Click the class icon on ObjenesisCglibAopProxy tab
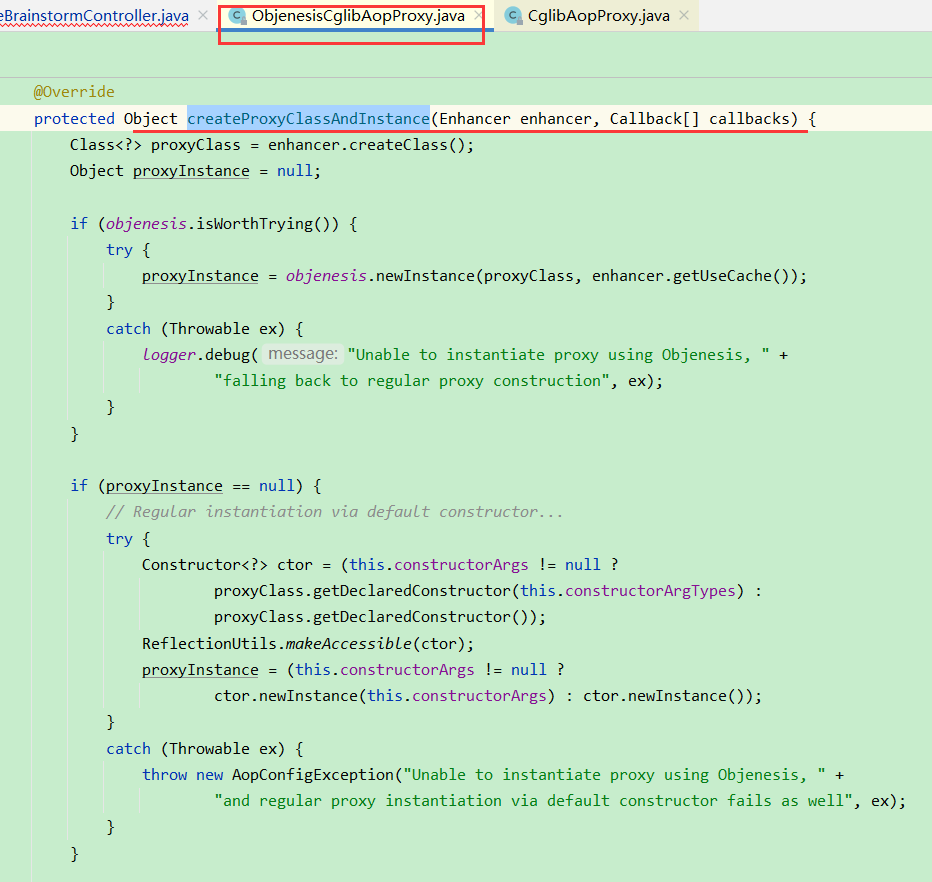This screenshot has height=882, width=932. coord(238,16)
